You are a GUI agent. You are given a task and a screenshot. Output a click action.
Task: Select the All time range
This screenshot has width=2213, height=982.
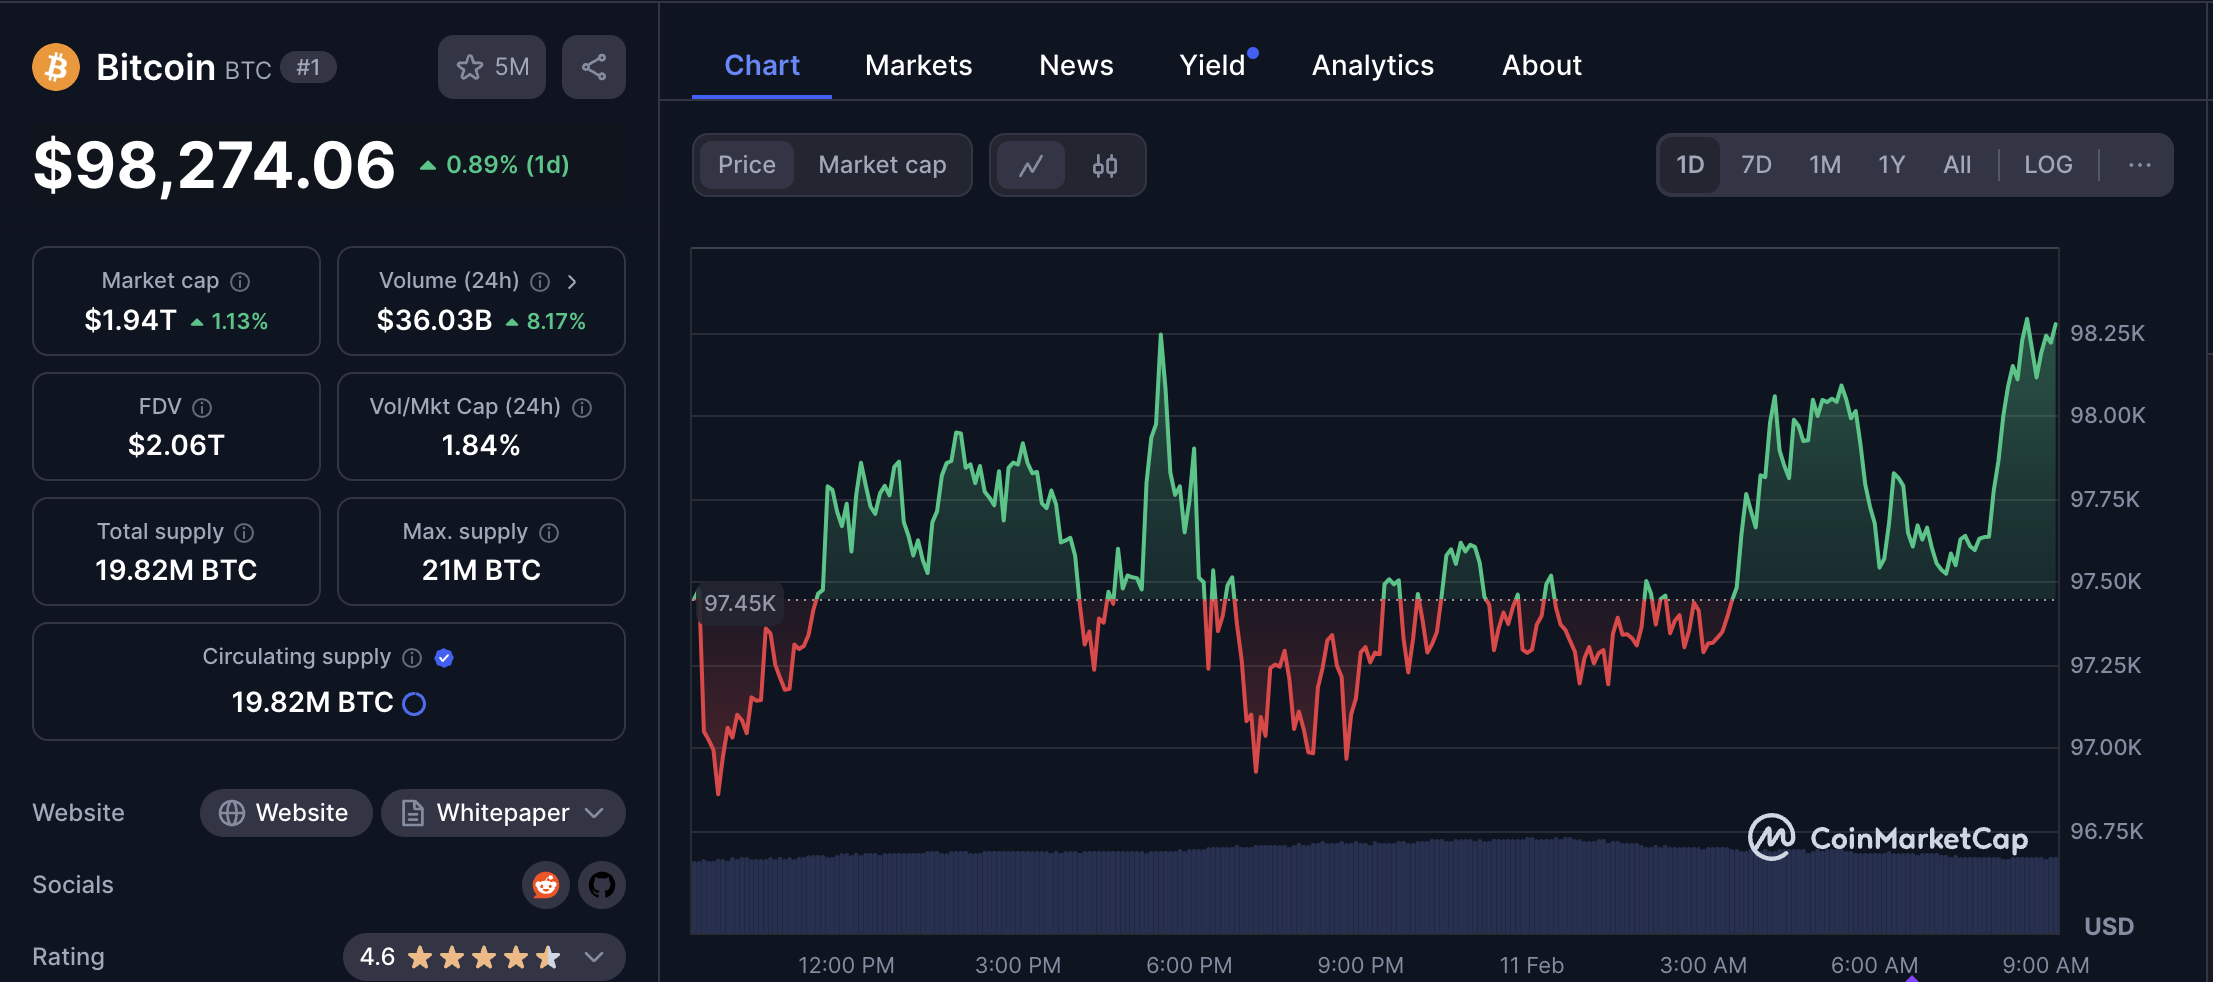tap(1957, 165)
